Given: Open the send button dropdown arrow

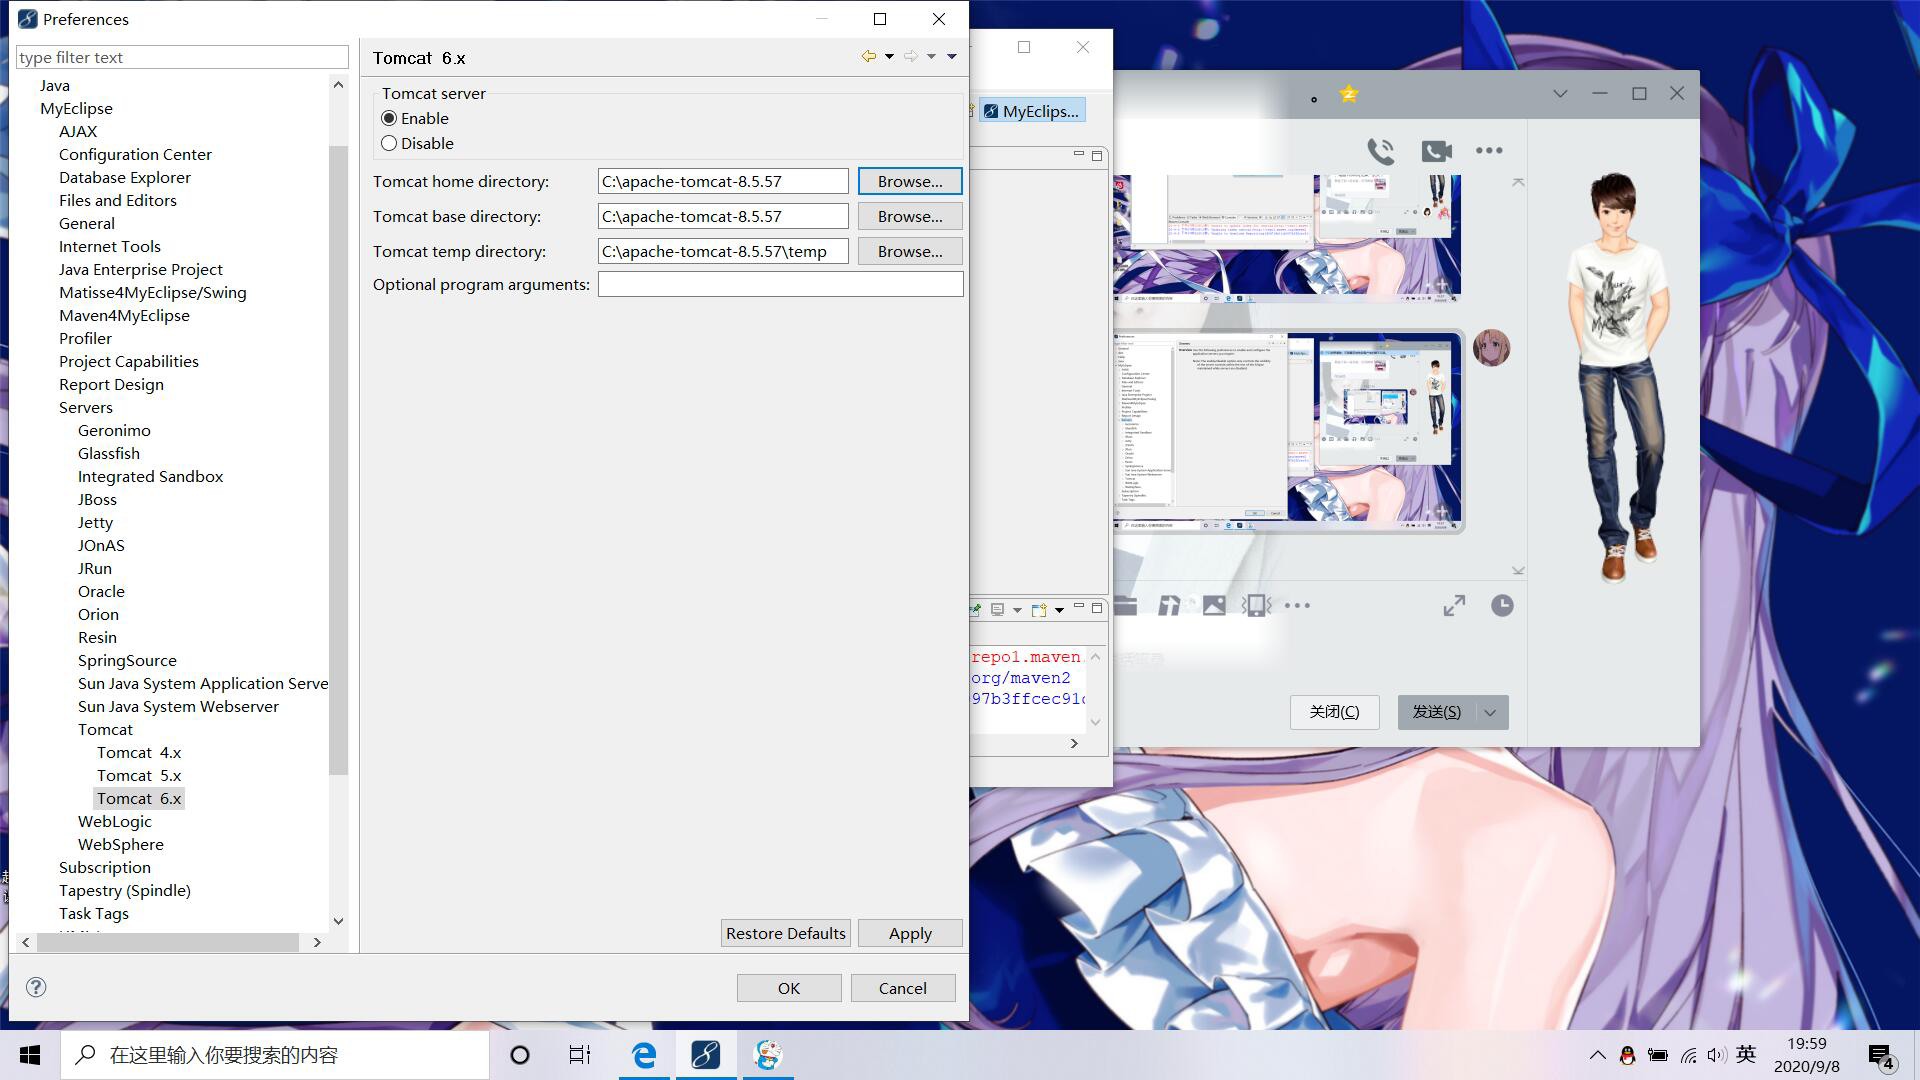Looking at the screenshot, I should (1490, 713).
